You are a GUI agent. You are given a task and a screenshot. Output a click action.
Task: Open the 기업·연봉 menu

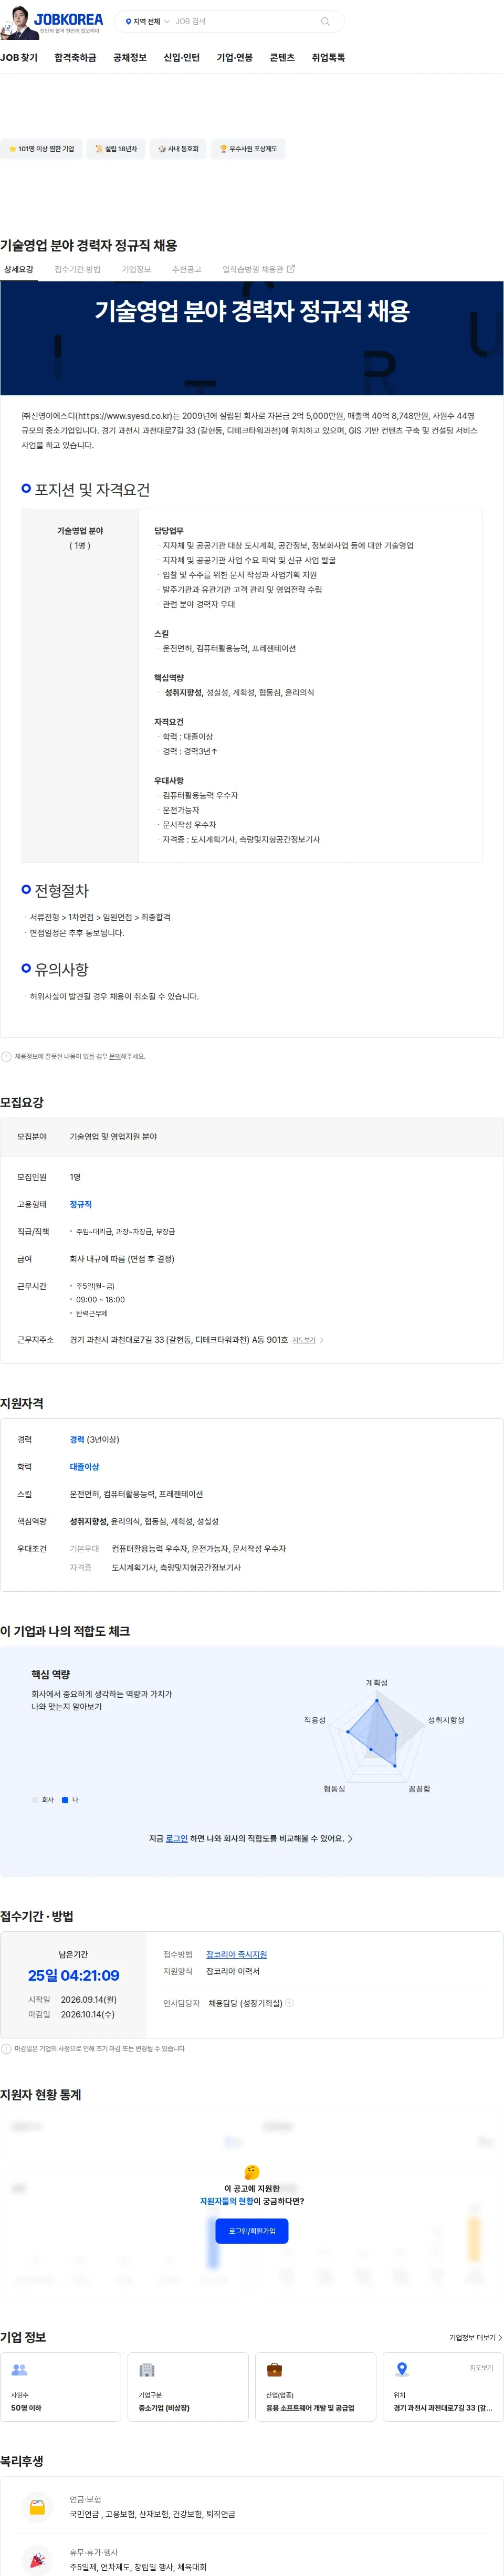tap(235, 58)
